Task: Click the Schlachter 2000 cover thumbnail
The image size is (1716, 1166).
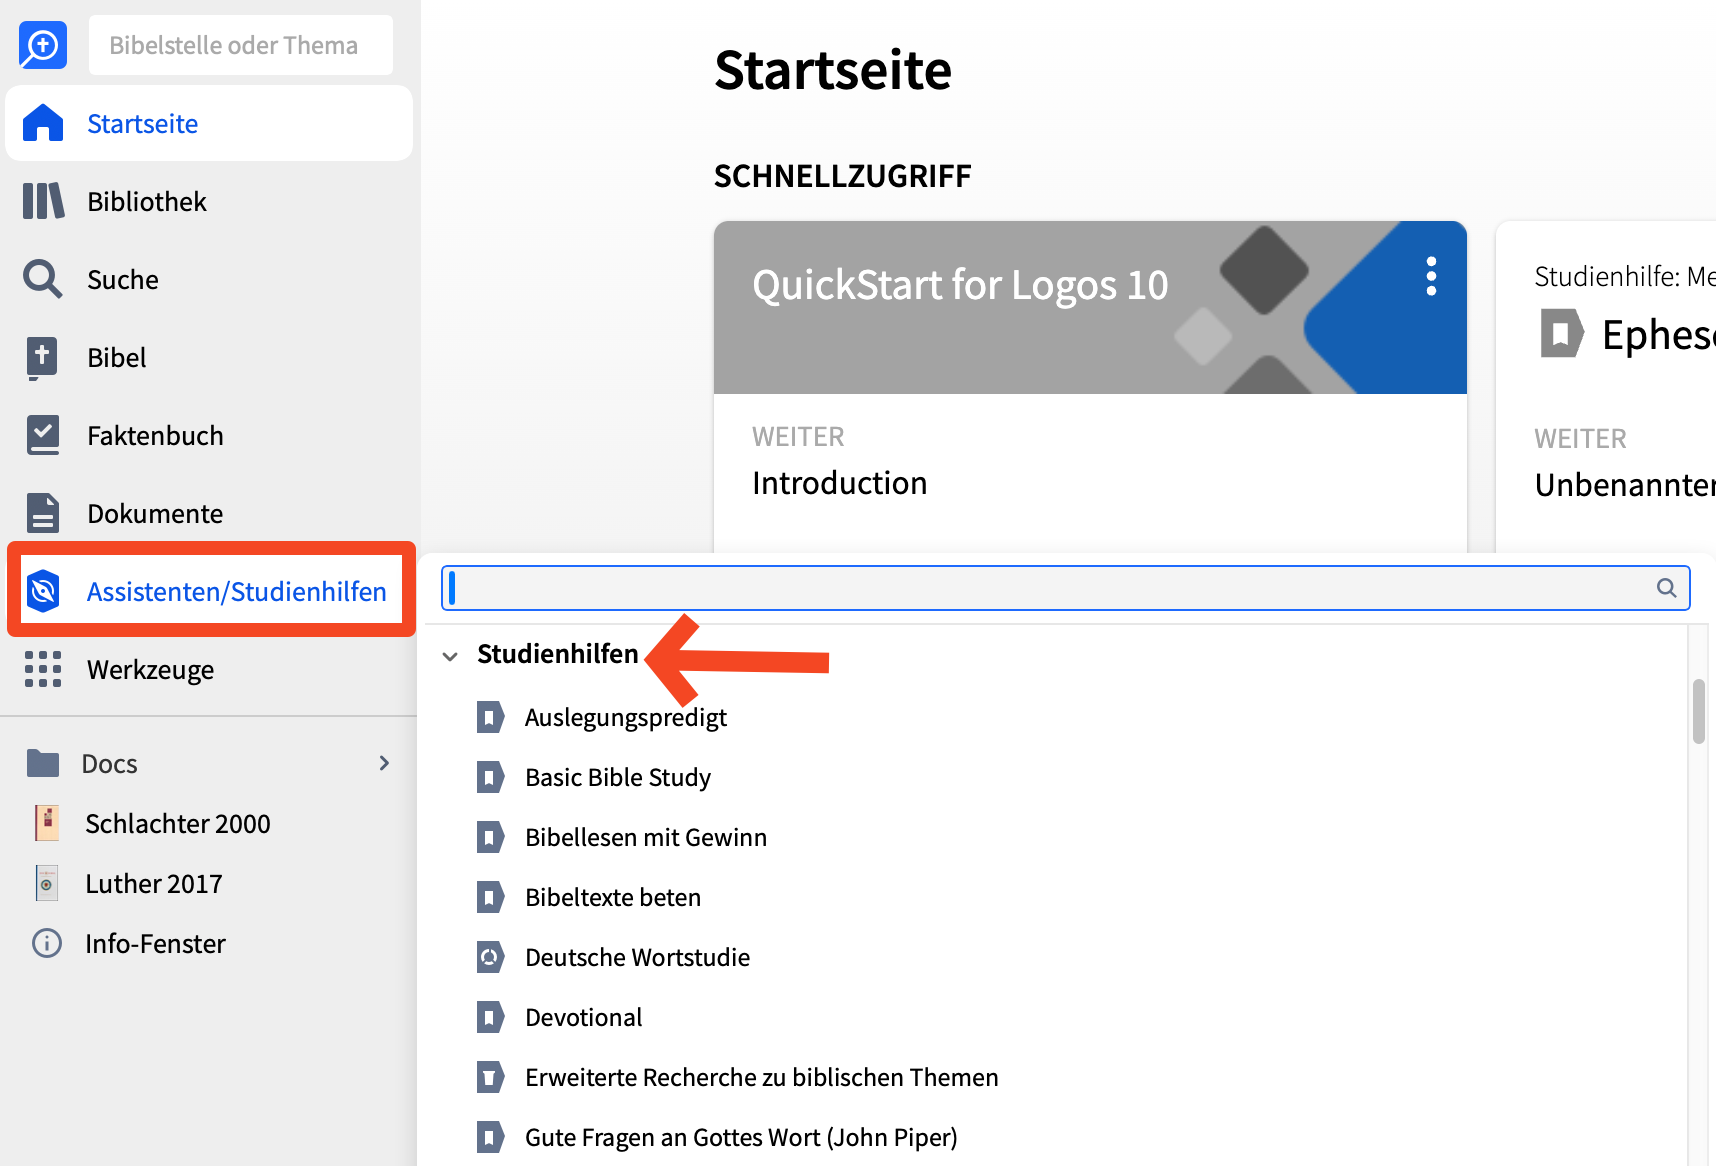Action: point(47,823)
